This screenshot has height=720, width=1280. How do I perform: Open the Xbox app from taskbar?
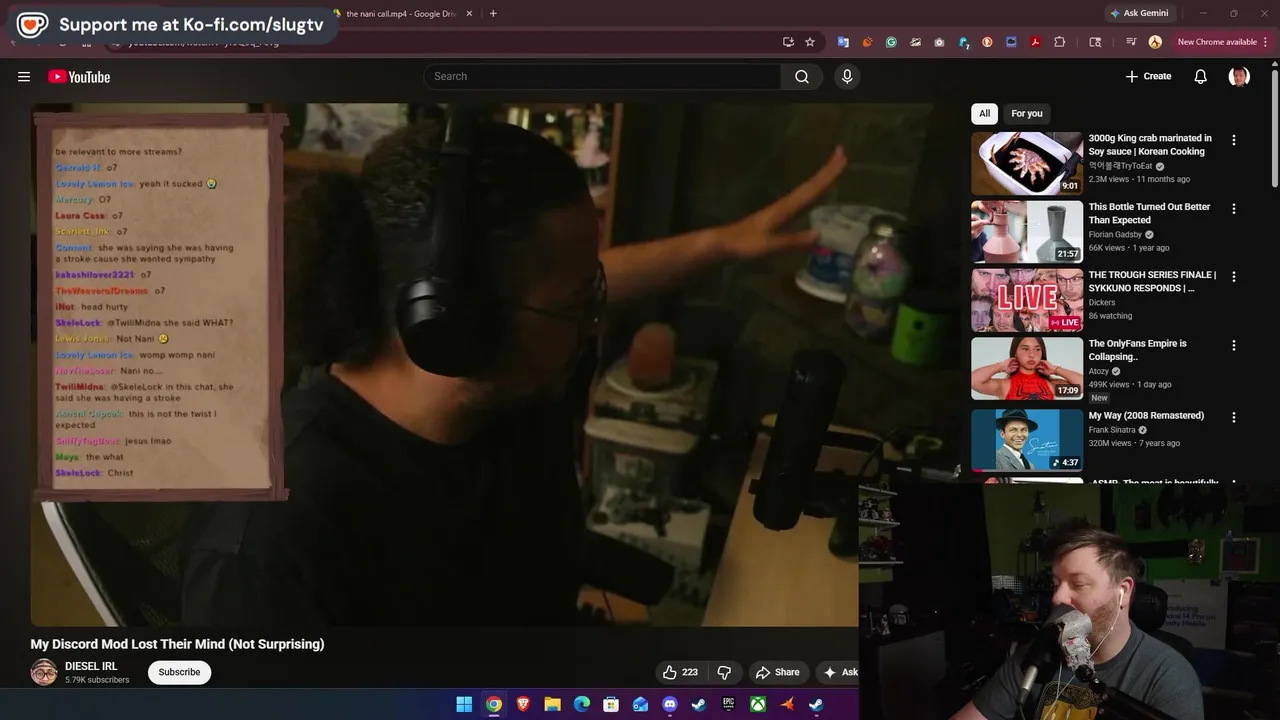coord(759,705)
